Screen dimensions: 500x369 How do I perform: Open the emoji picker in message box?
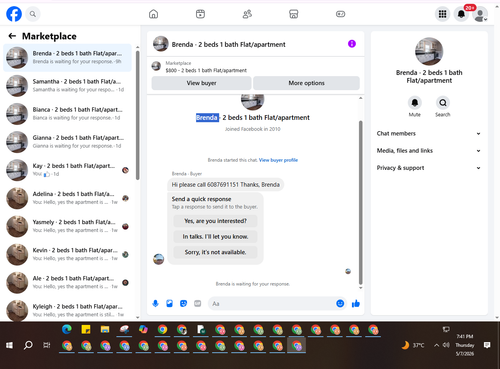(340, 303)
